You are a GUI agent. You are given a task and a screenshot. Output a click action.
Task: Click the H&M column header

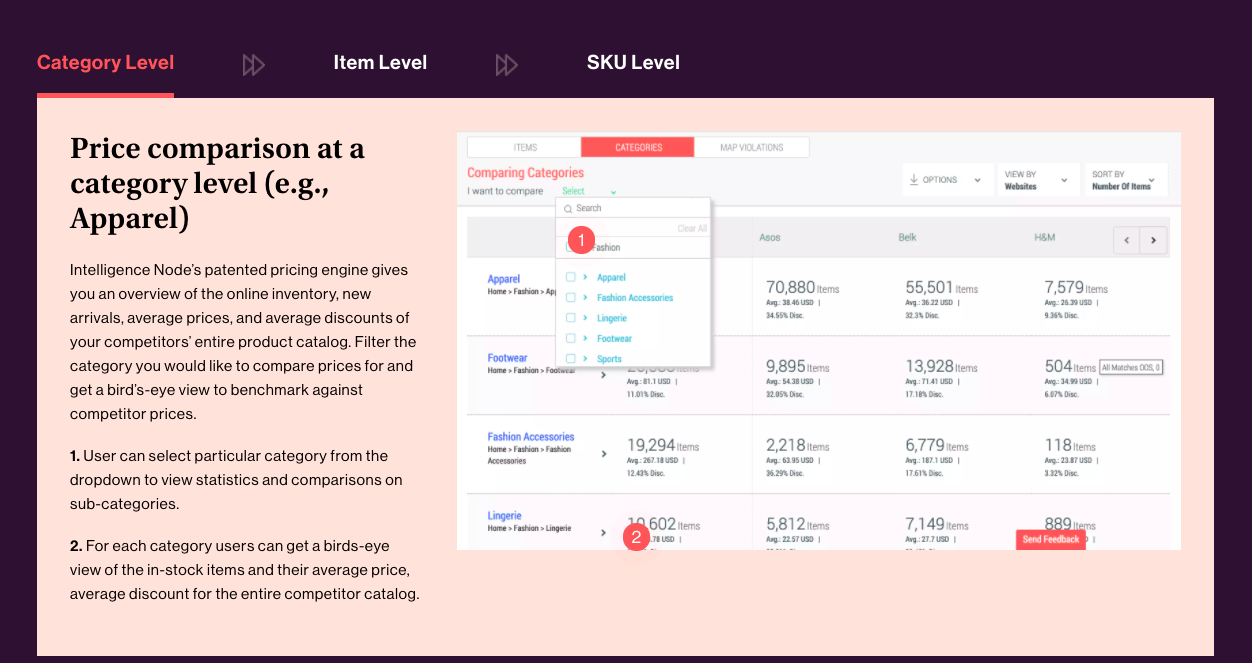1045,237
